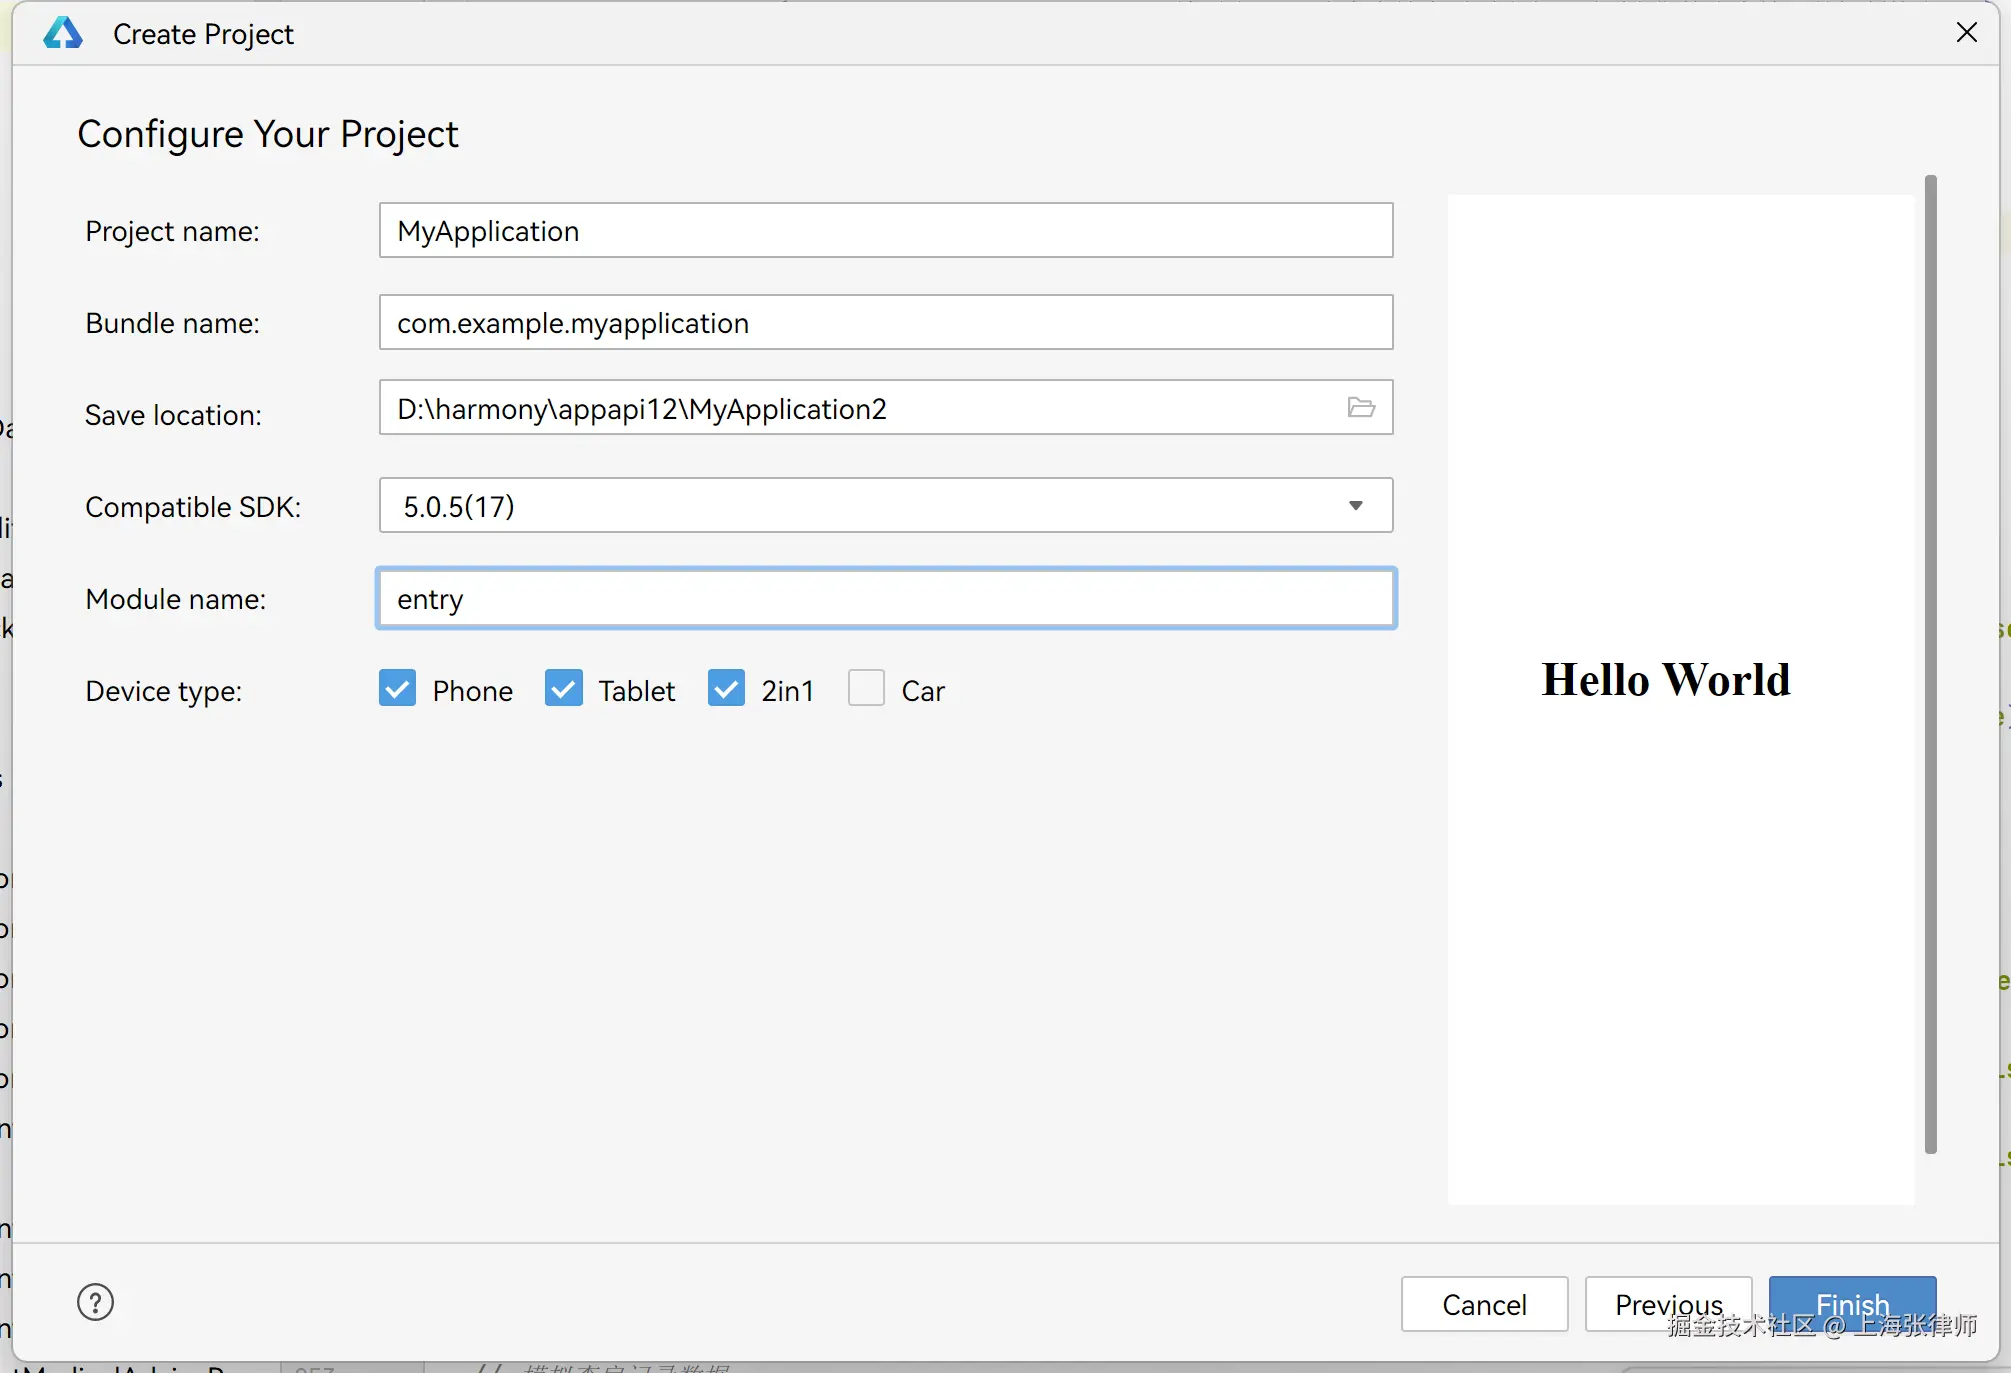Open the 5.0.5(17) SDK combo box
This screenshot has height=1373, width=2011.
(x=860, y=506)
